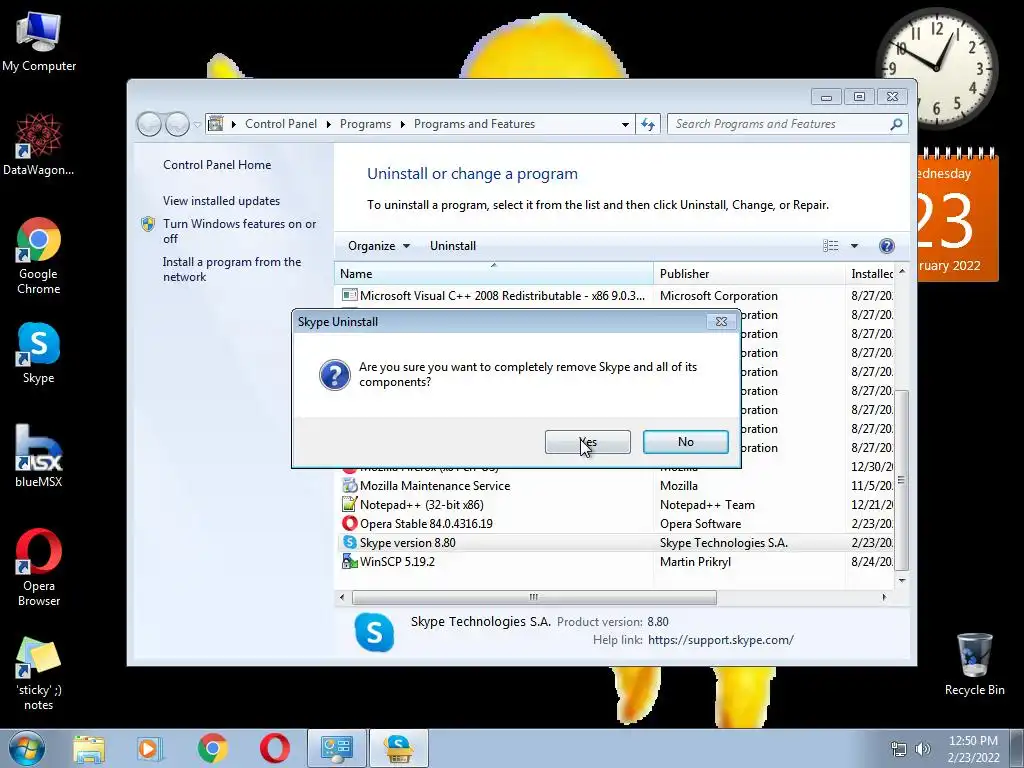Click Martin Prikryl publisher cell

pos(695,562)
